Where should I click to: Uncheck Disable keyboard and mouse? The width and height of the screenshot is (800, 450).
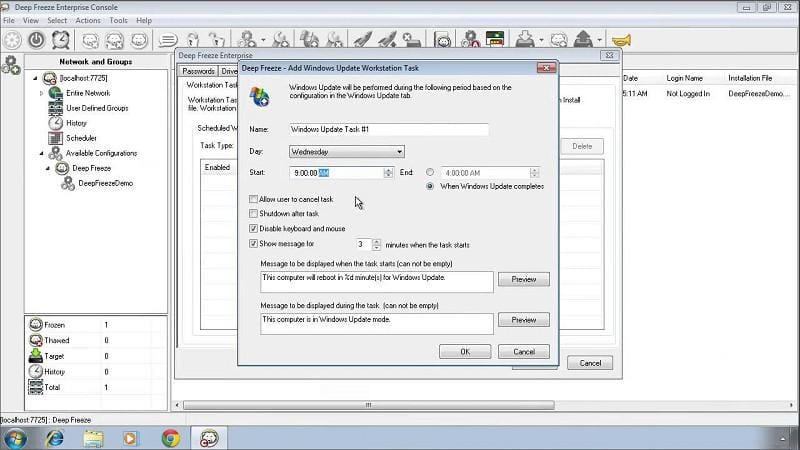click(253, 228)
